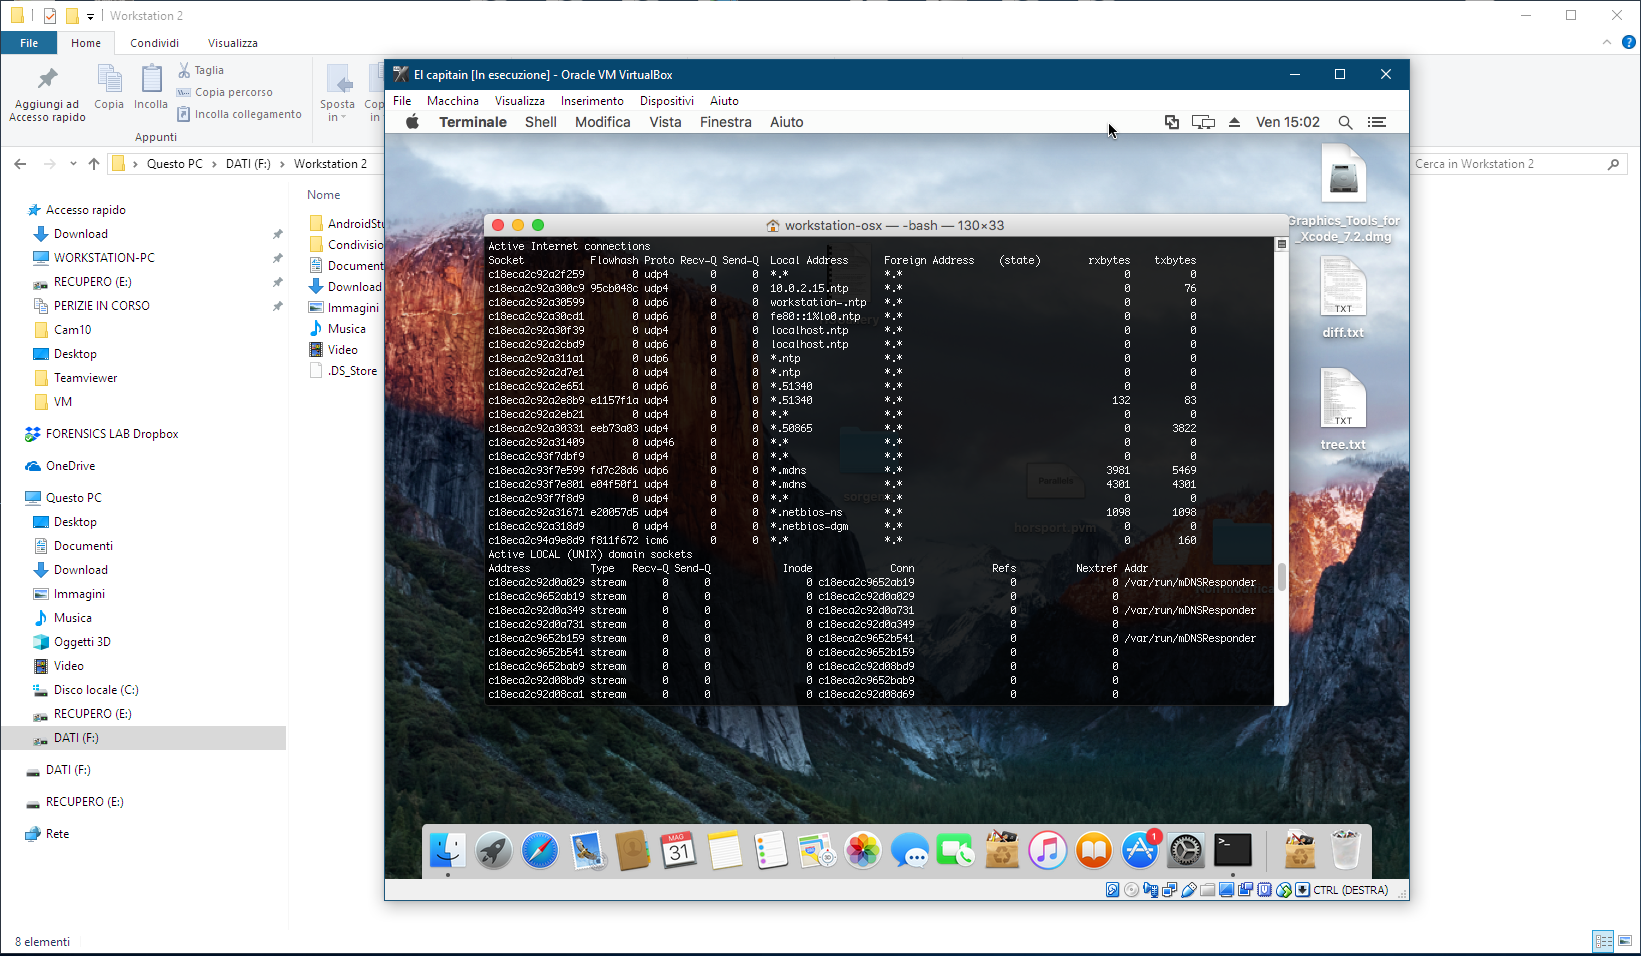The height and width of the screenshot is (956, 1641).
Task: Click green zoom button of Terminal window
Action: (x=538, y=225)
